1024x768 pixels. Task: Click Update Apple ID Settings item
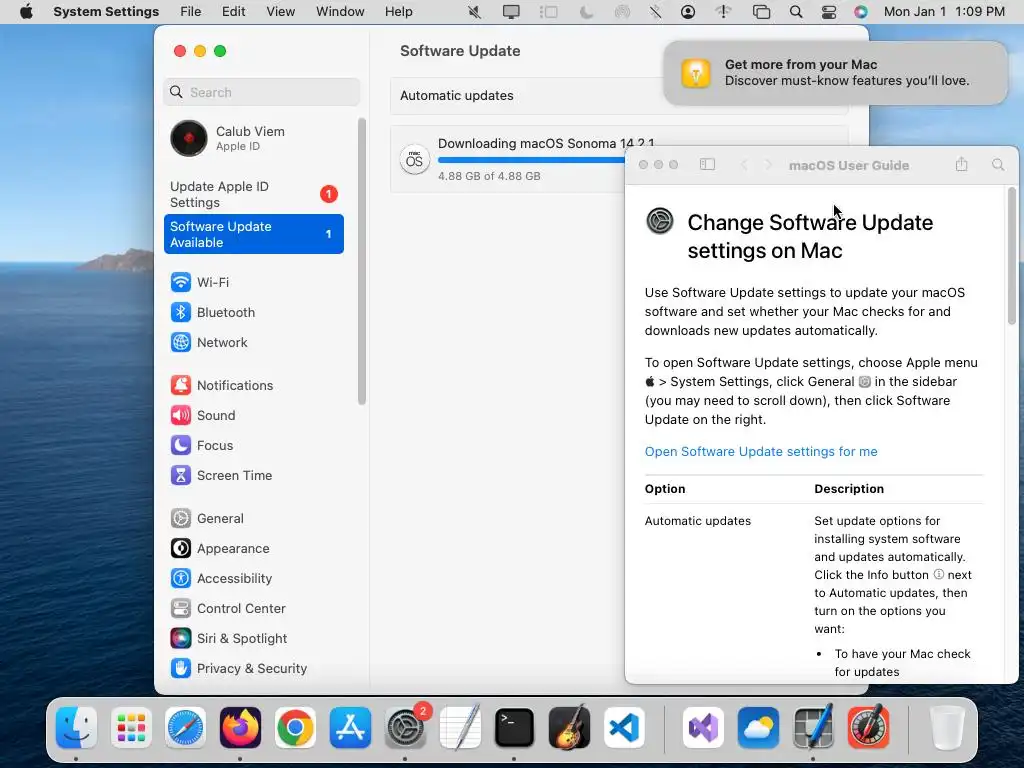click(x=253, y=194)
